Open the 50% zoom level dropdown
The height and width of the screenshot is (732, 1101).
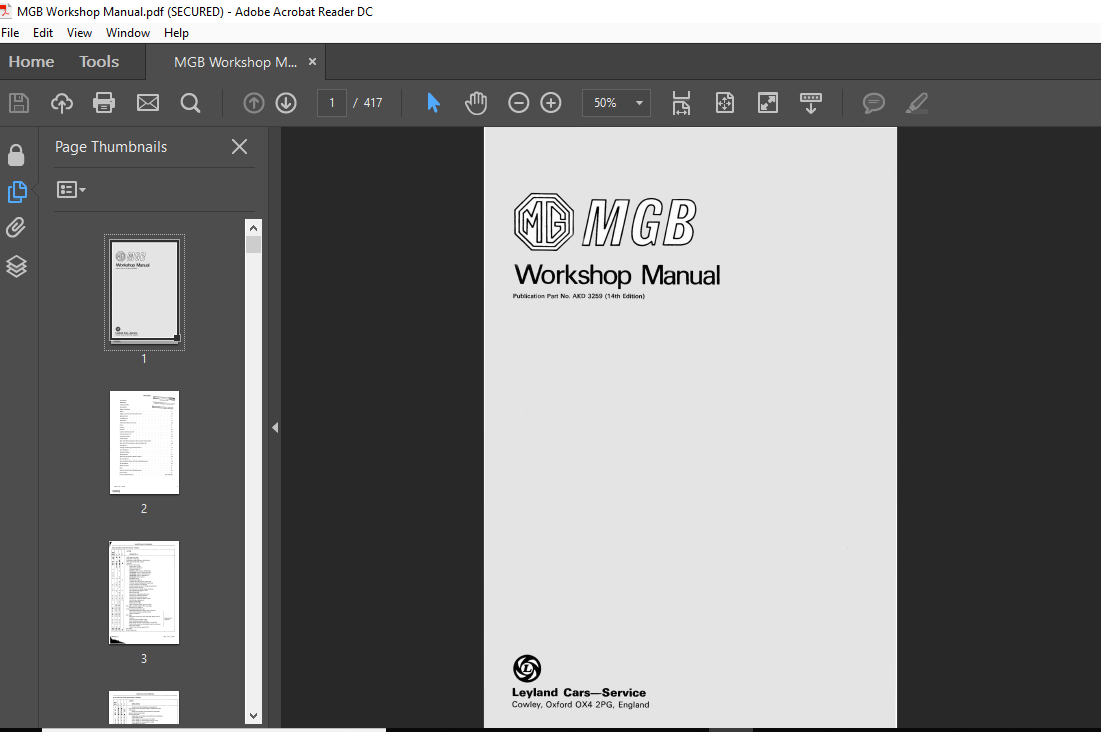click(x=617, y=103)
